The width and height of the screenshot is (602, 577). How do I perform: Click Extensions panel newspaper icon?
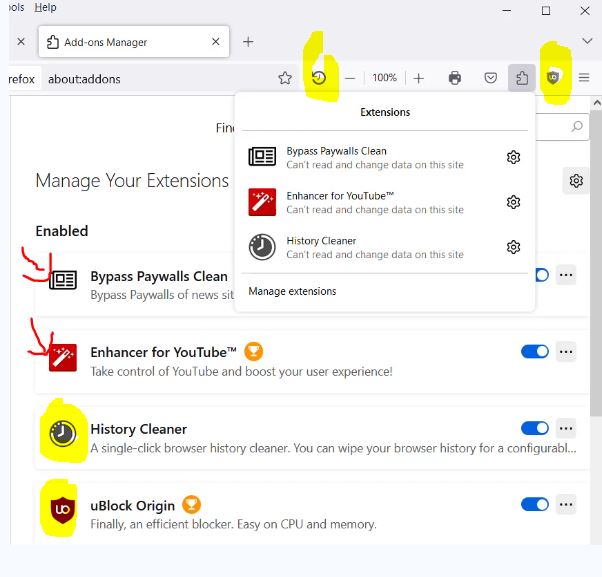pyautogui.click(x=262, y=157)
